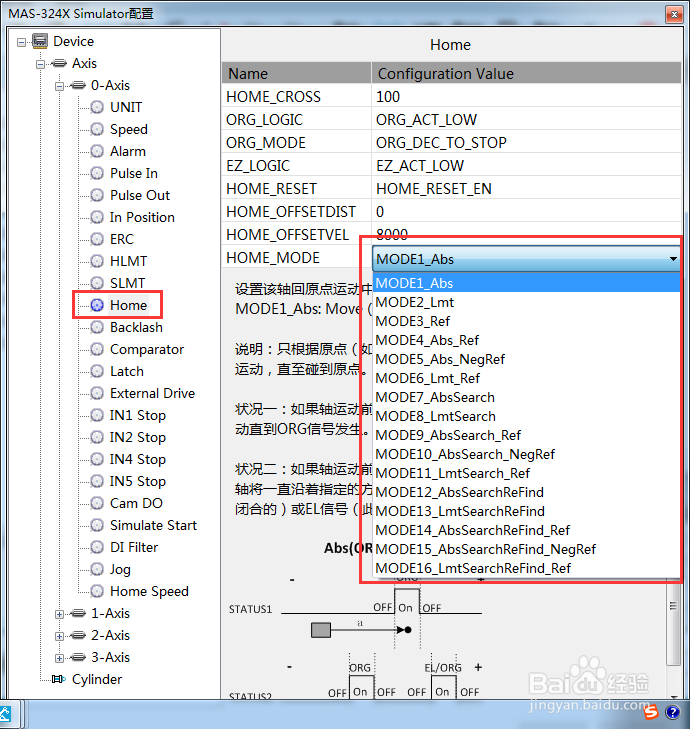The height and width of the screenshot is (729, 690).
Task: Select MODE8_LmtSearch option
Action: click(x=526, y=416)
